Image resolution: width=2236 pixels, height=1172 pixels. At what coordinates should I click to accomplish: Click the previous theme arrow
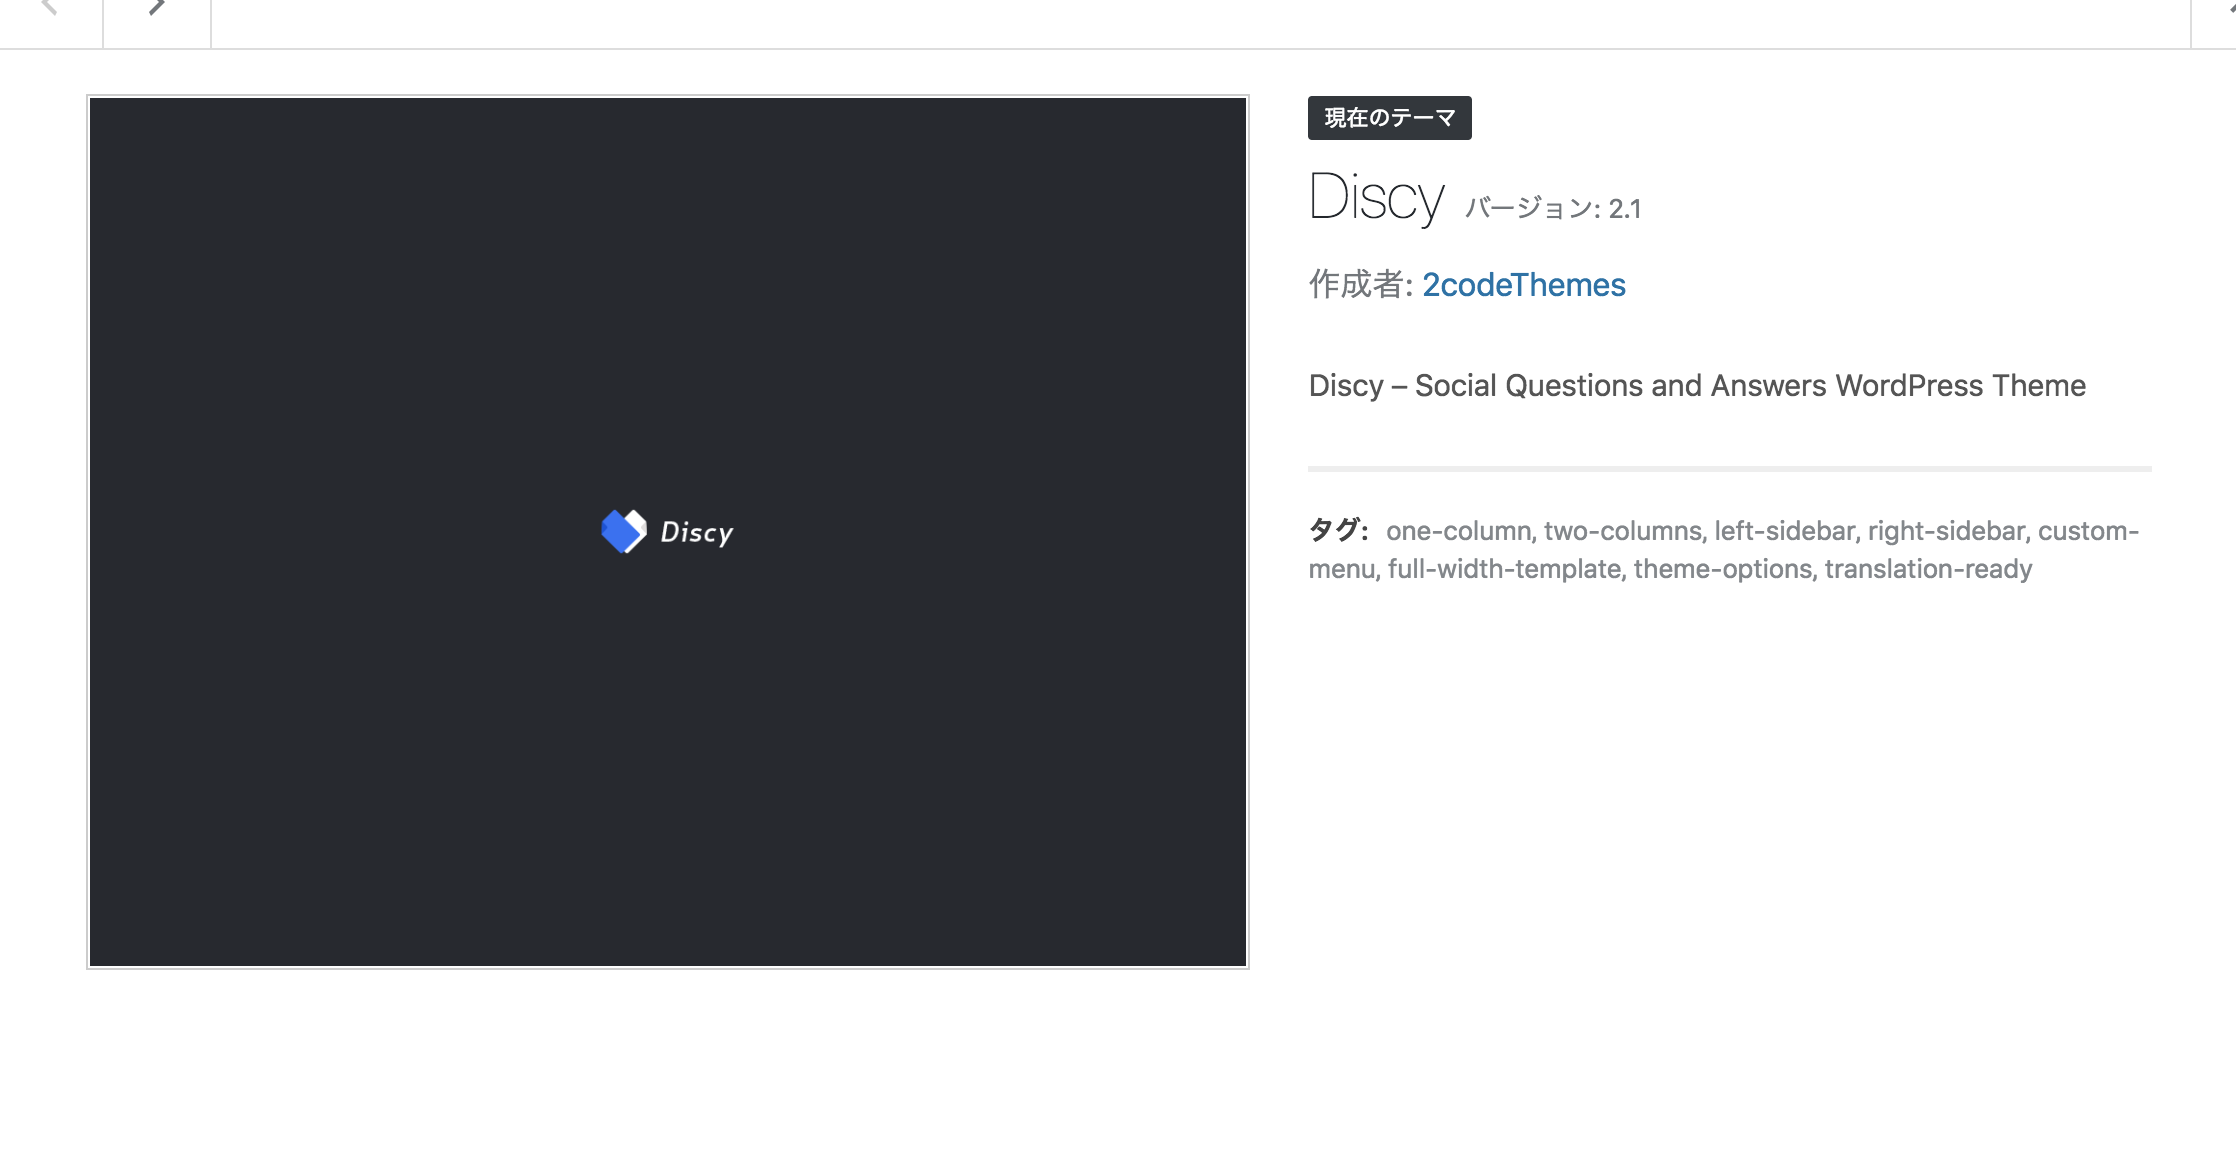(50, 10)
